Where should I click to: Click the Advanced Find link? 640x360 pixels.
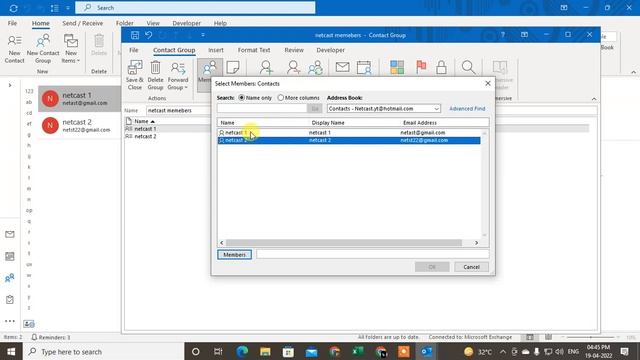pyautogui.click(x=467, y=109)
